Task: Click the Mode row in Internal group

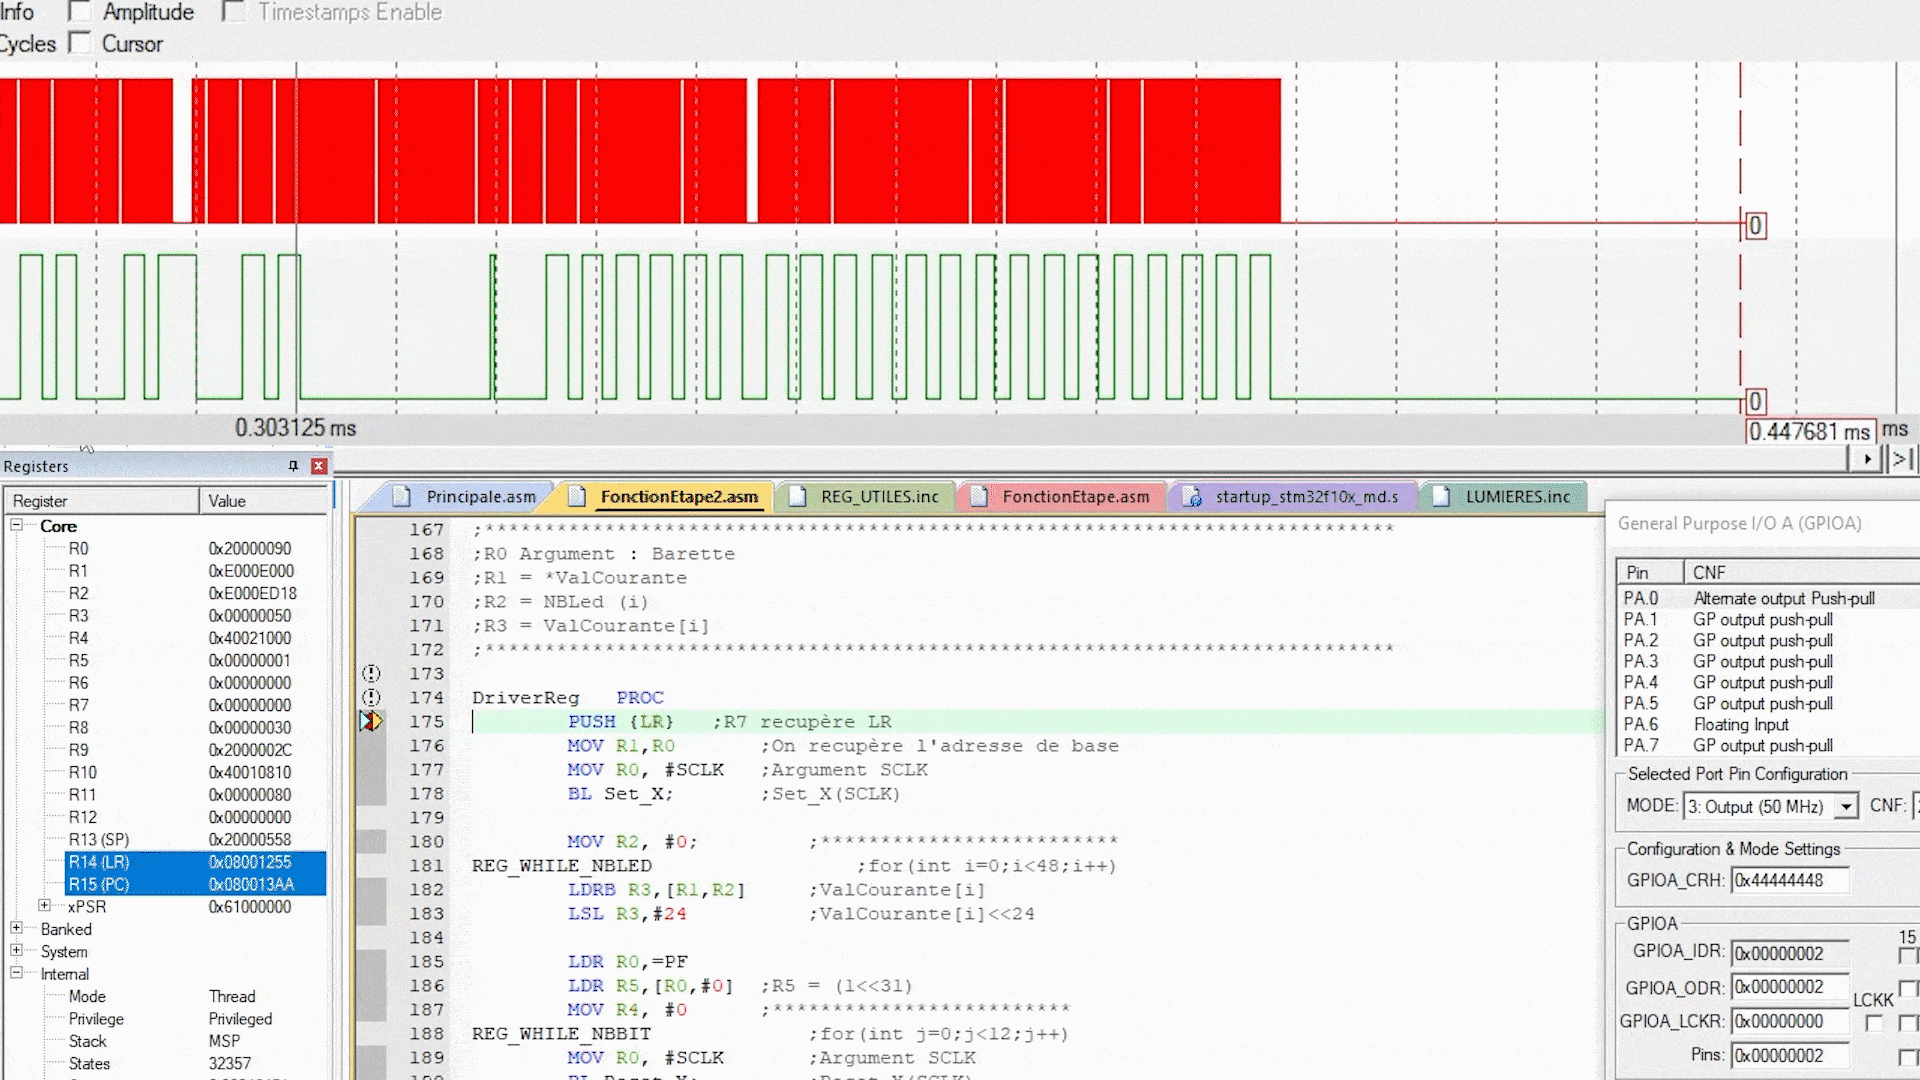Action: tap(195, 996)
